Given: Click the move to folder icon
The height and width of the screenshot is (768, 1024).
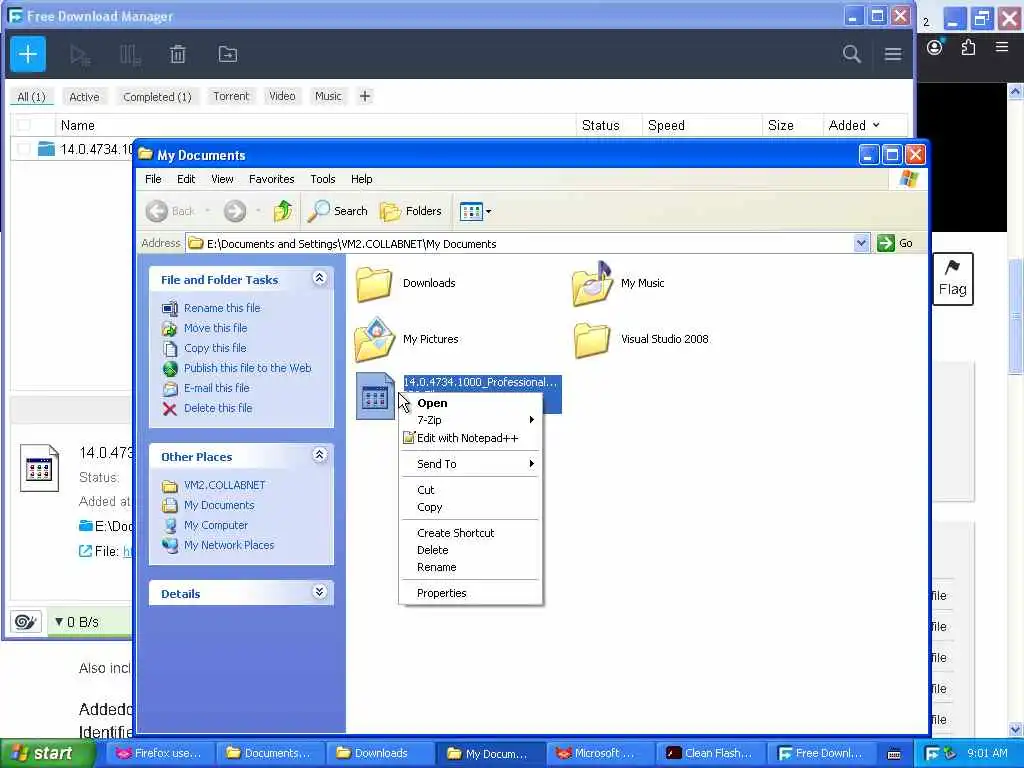Looking at the screenshot, I should click(x=228, y=54).
